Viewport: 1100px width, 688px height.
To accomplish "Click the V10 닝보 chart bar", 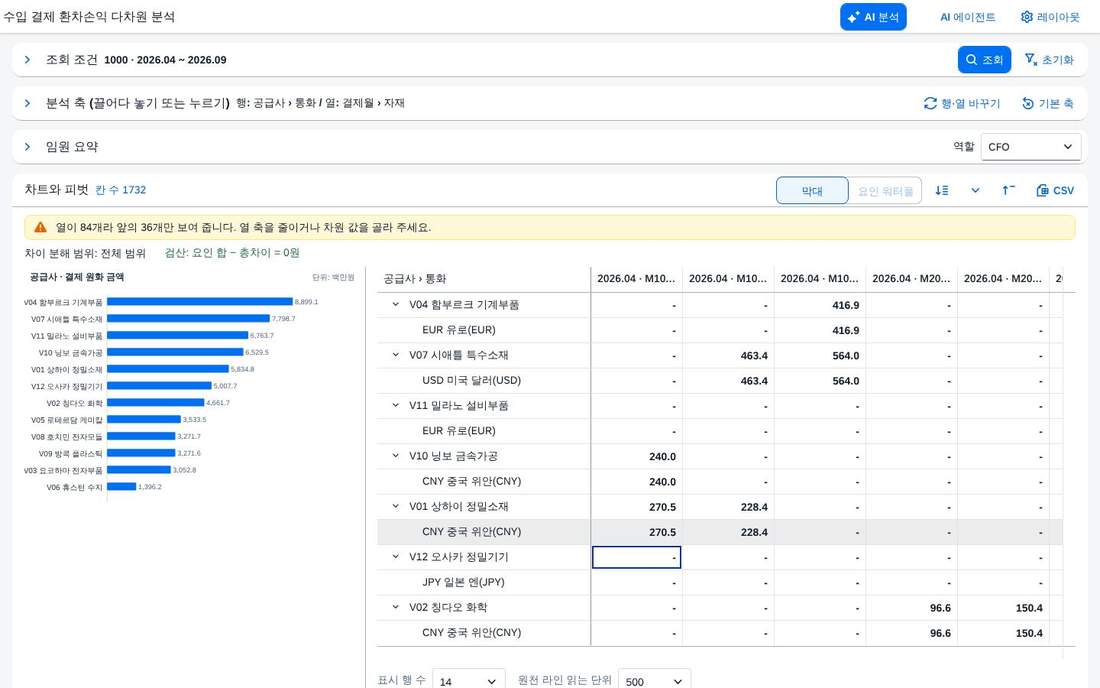I will tap(175, 352).
